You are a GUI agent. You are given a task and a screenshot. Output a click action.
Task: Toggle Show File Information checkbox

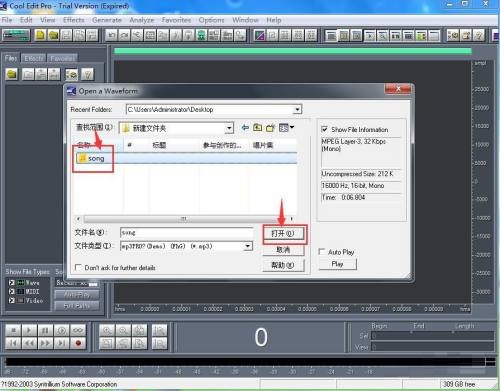pos(324,129)
